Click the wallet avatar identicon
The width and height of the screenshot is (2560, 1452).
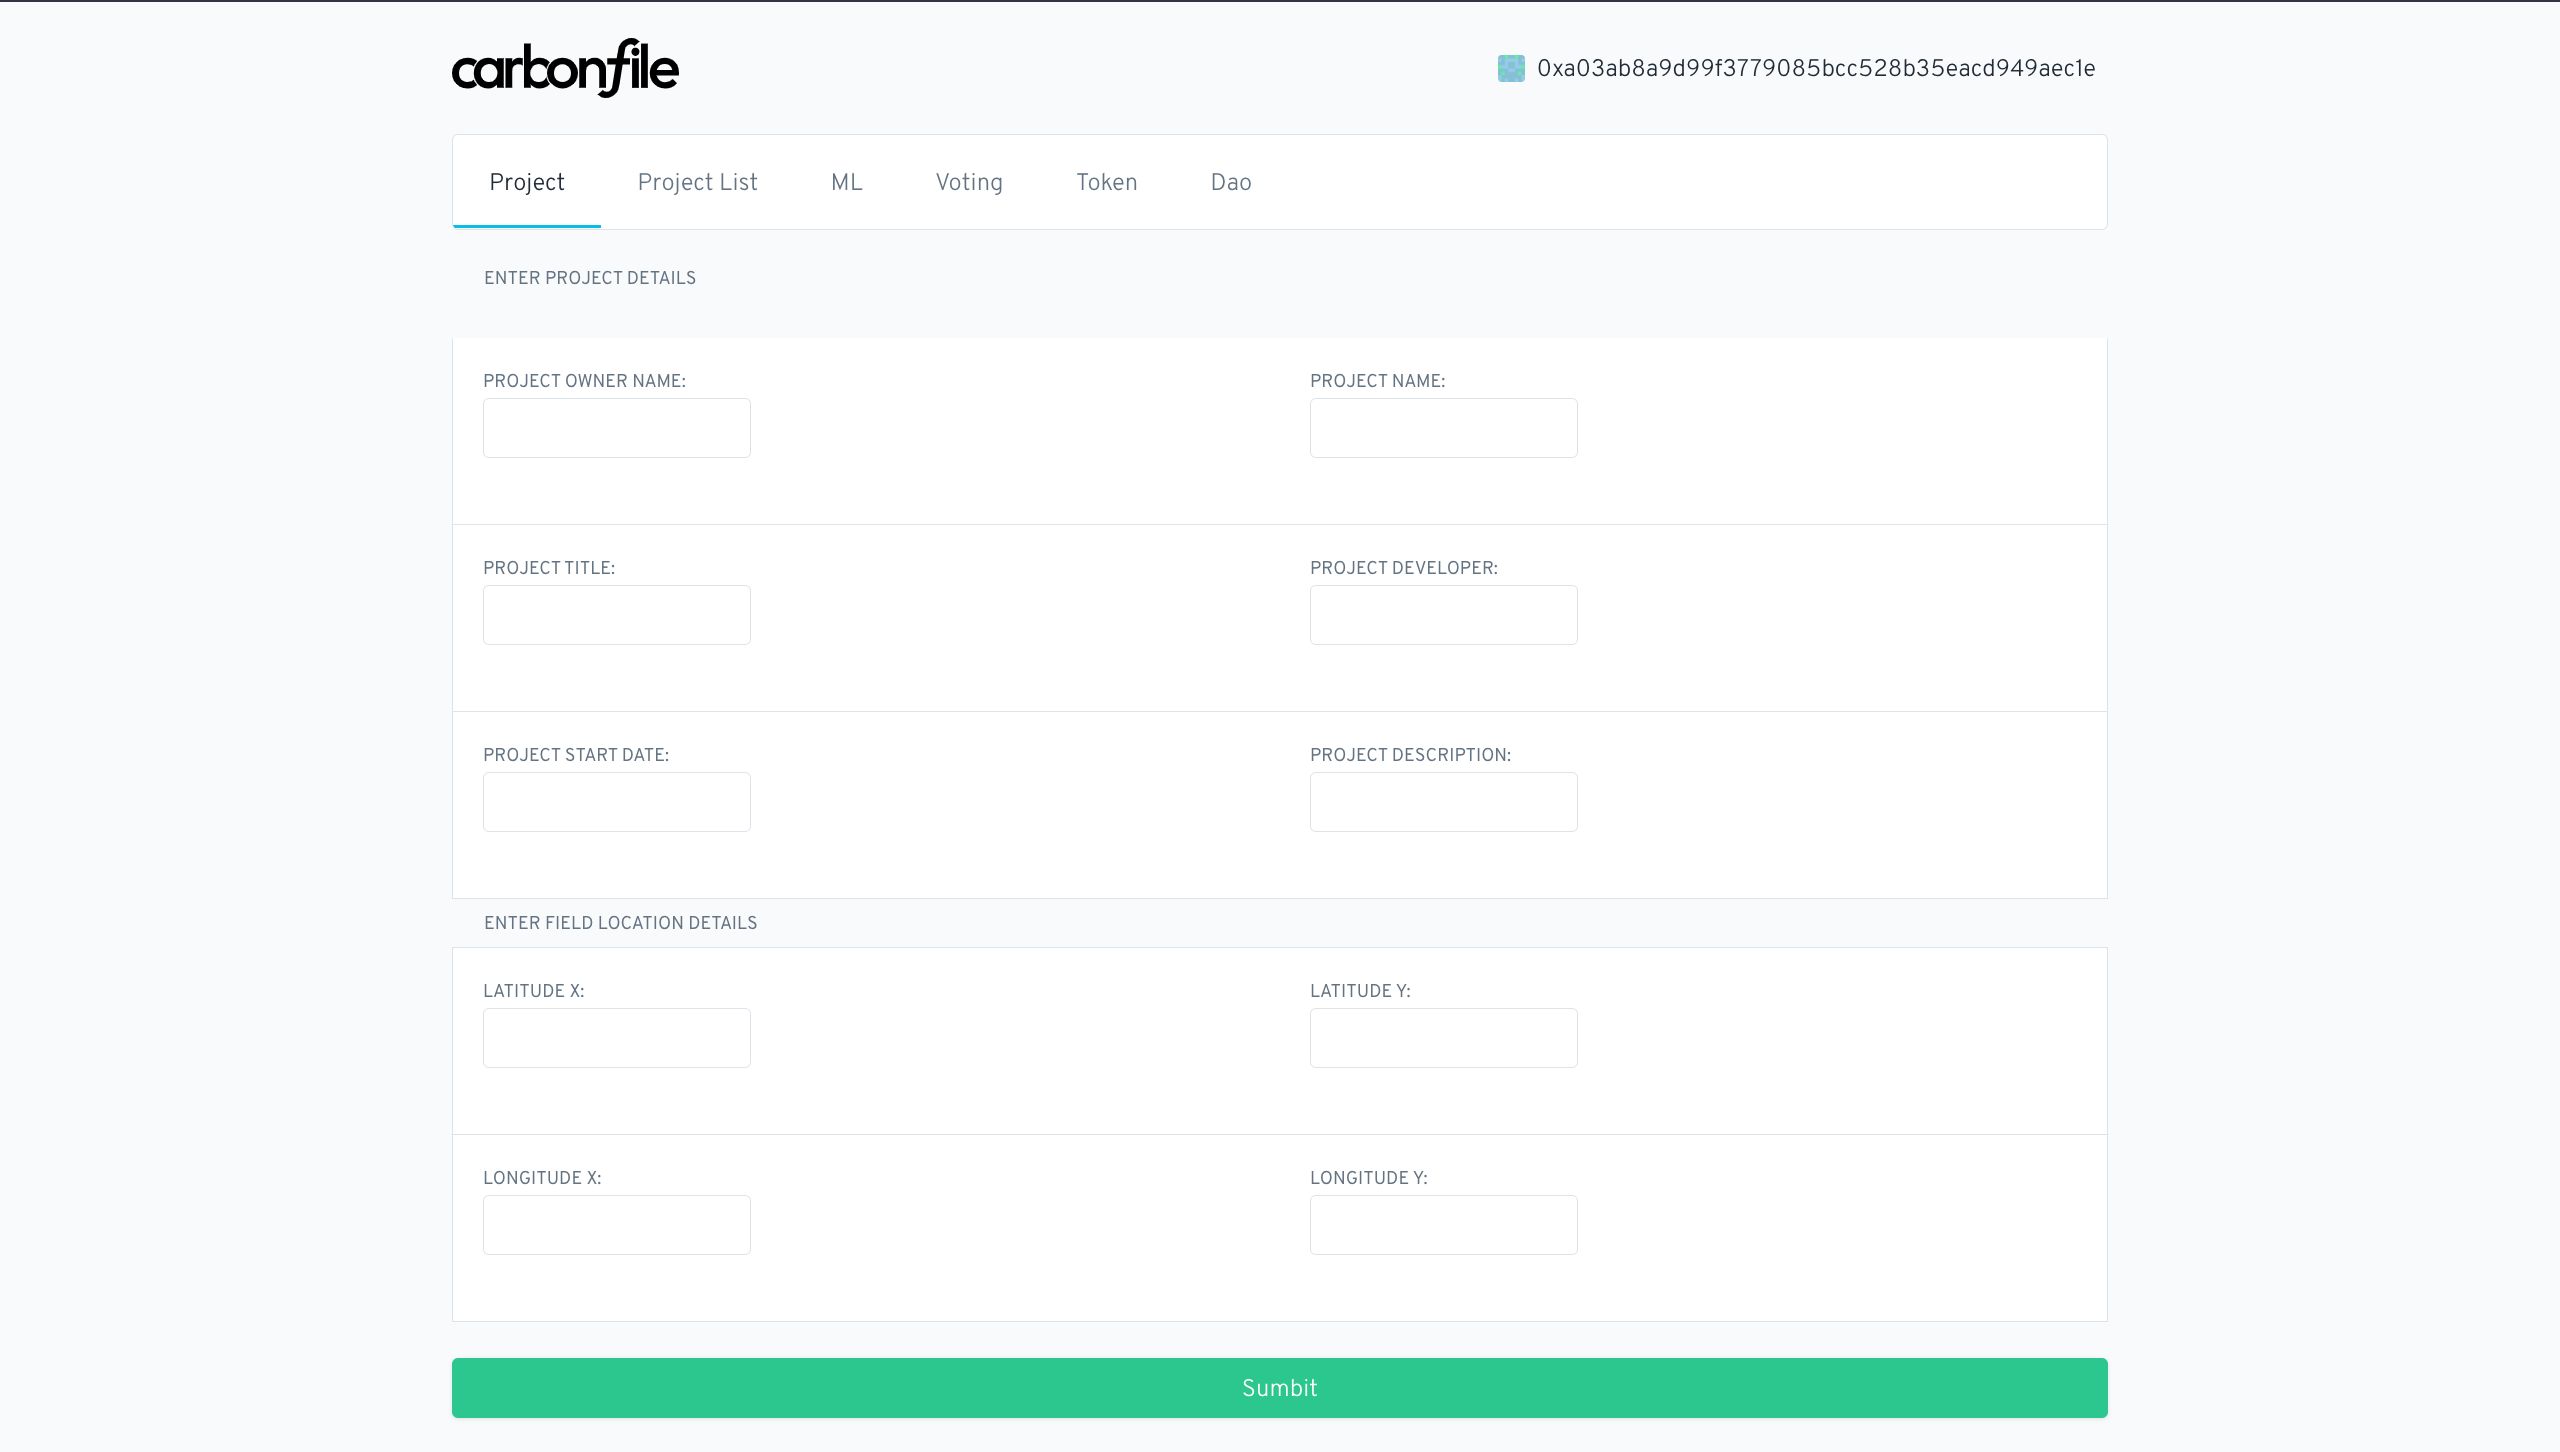[x=1511, y=68]
